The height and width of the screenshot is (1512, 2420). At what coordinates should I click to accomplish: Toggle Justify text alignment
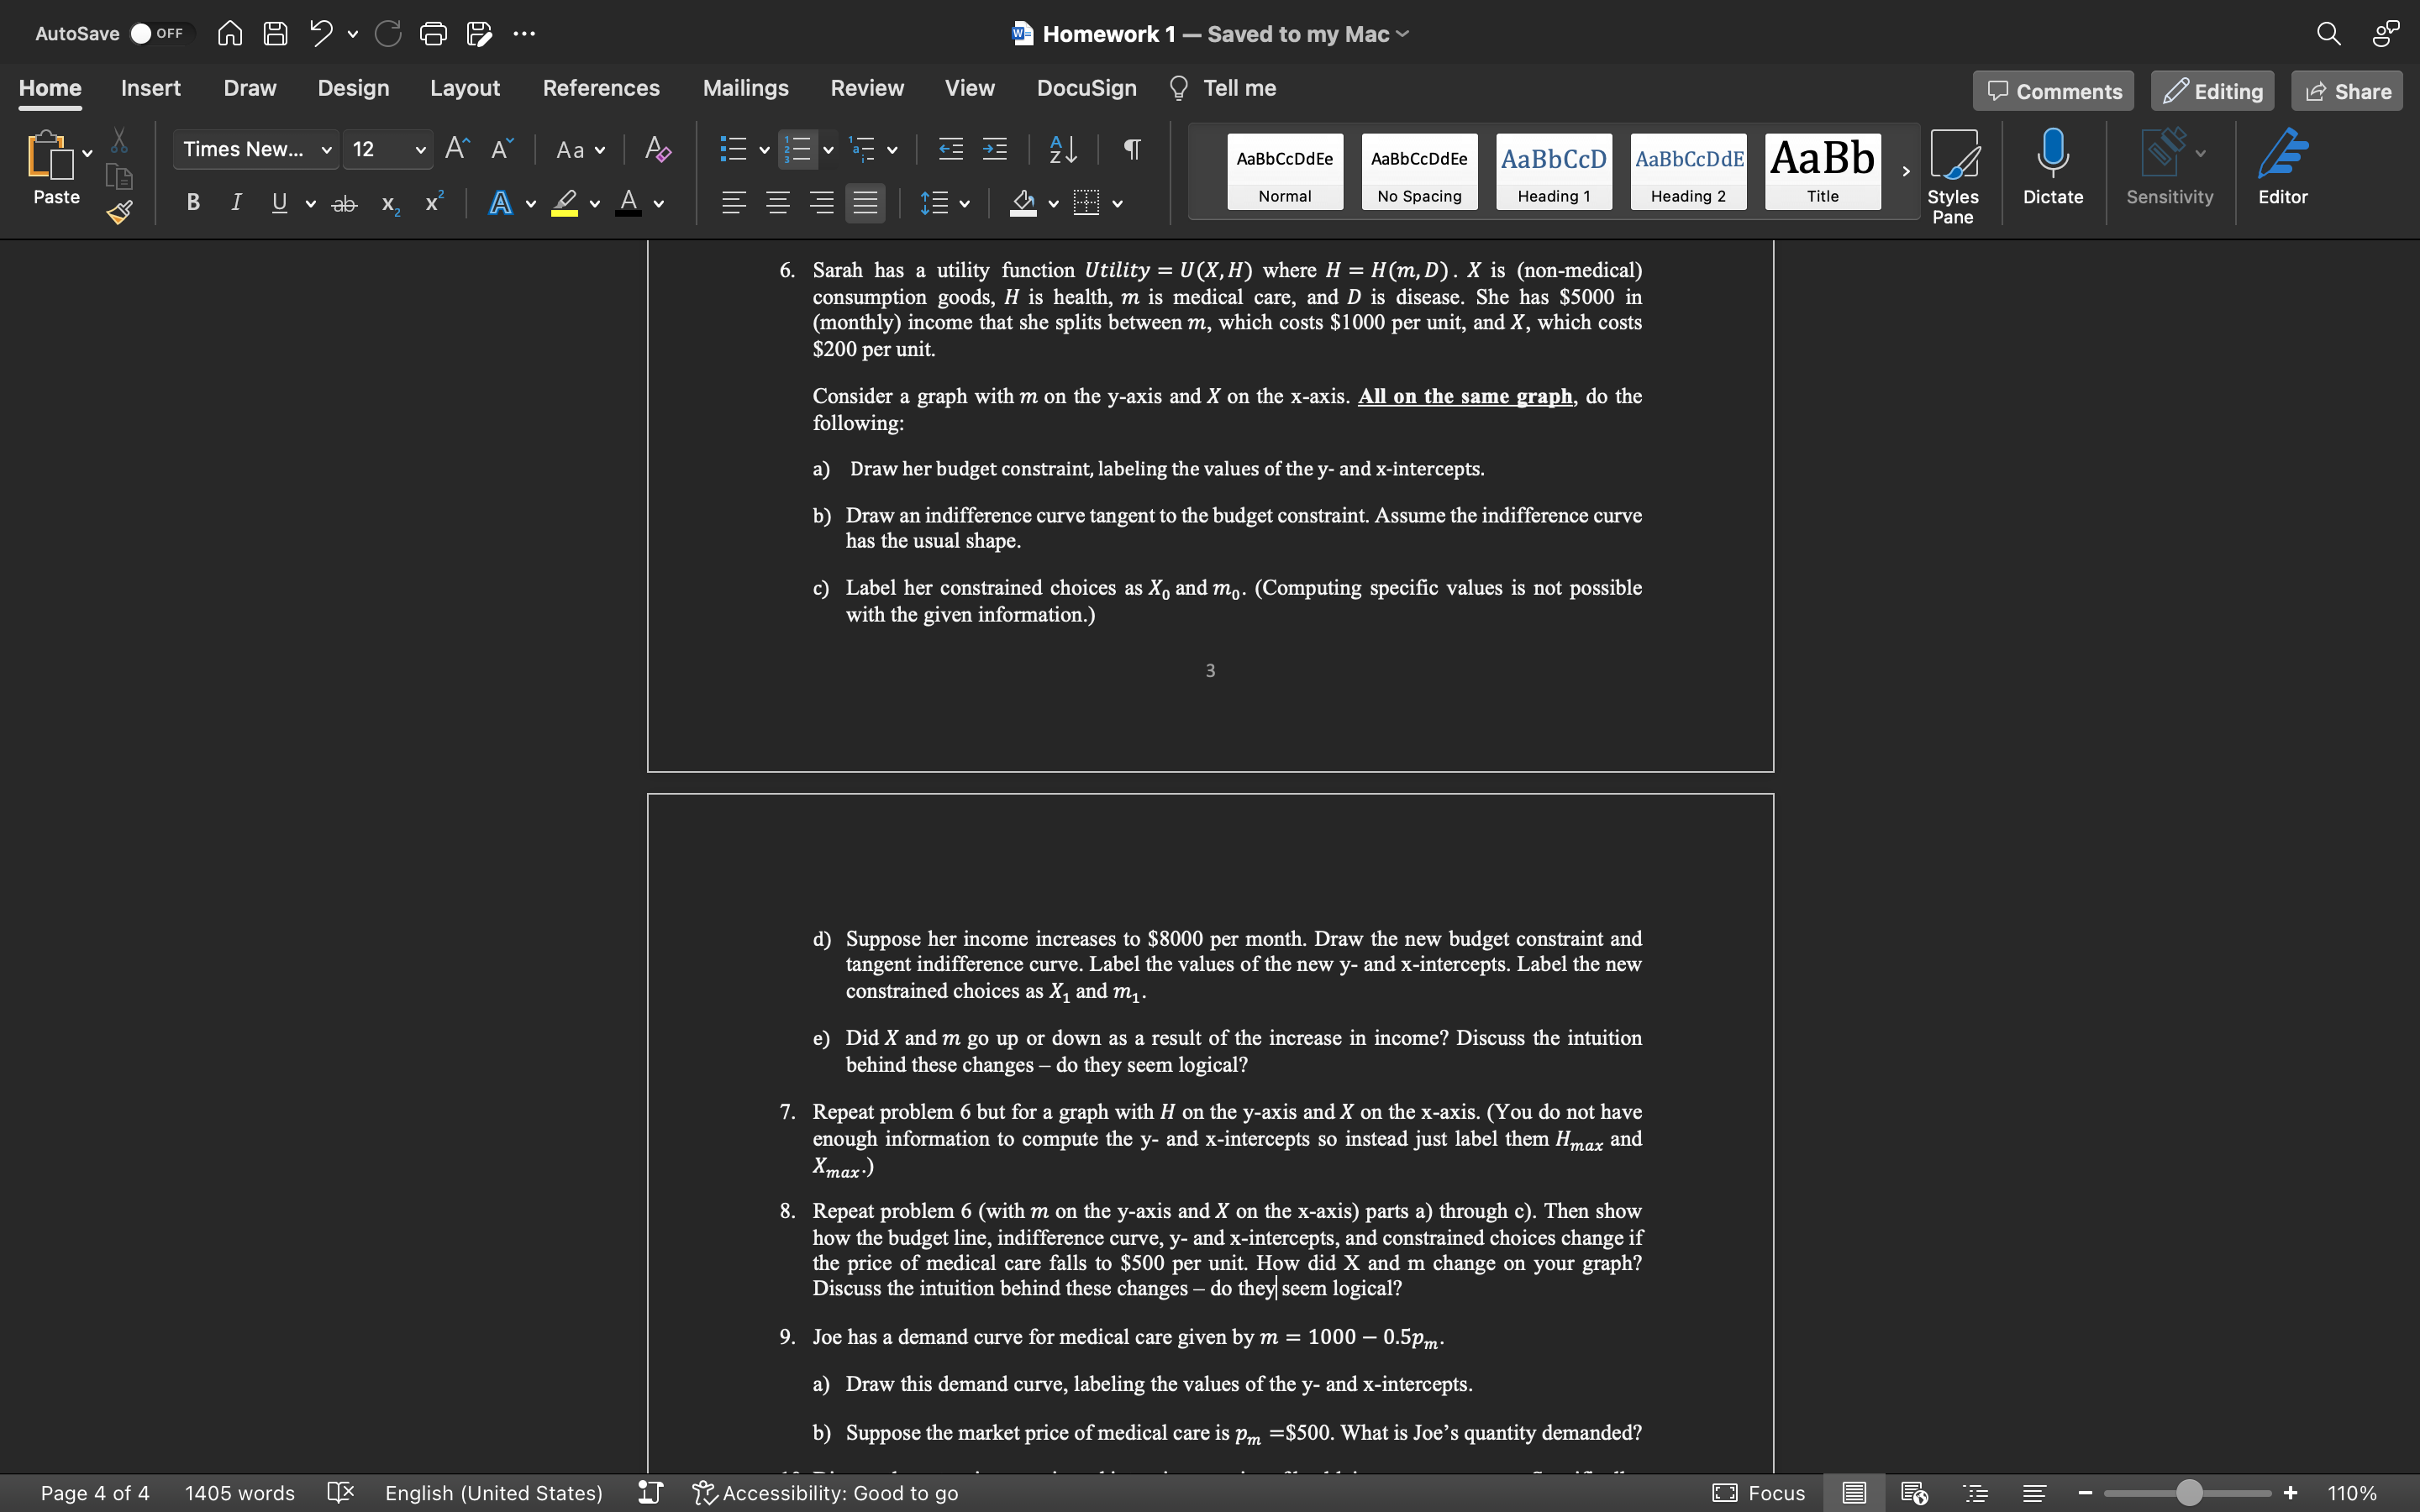point(865,203)
